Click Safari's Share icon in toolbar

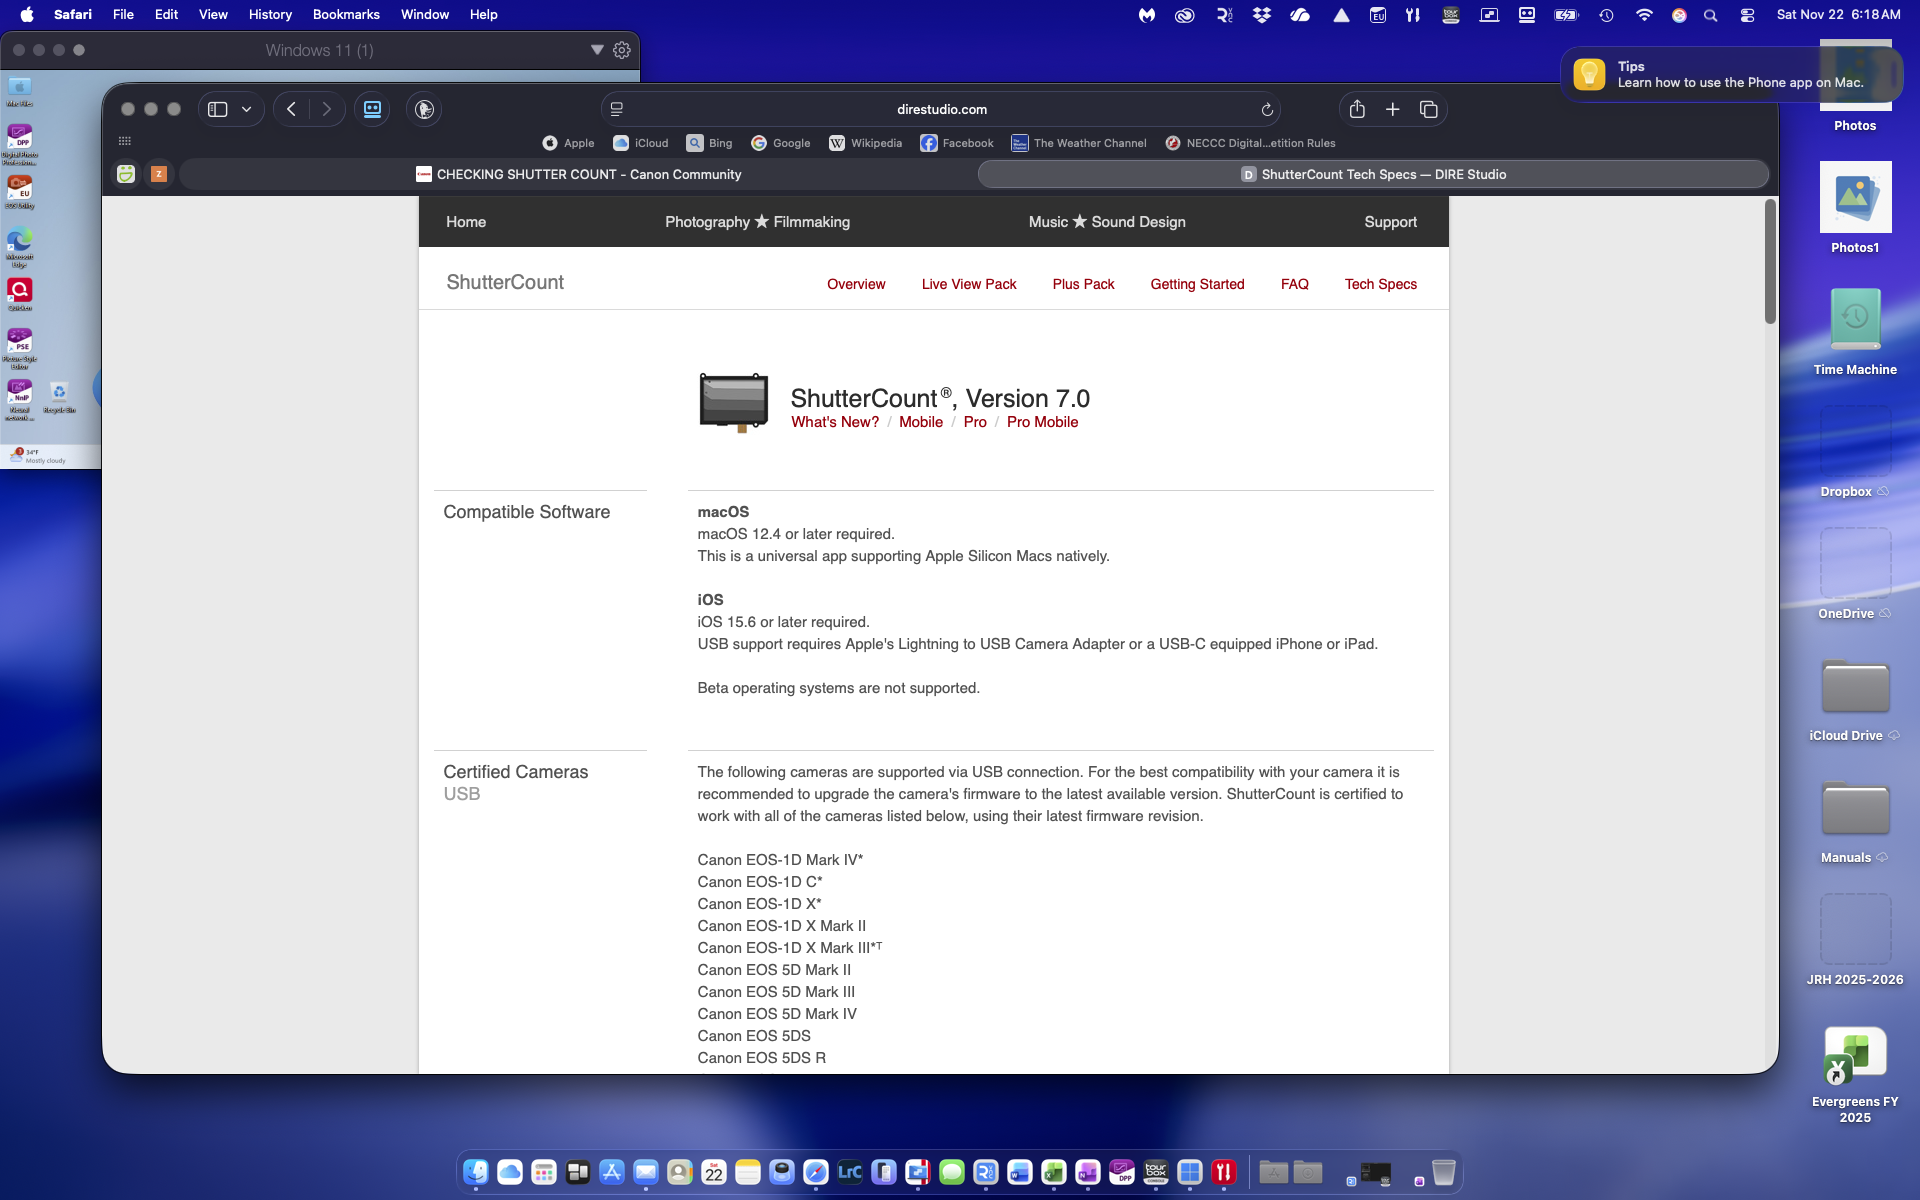click(1357, 109)
